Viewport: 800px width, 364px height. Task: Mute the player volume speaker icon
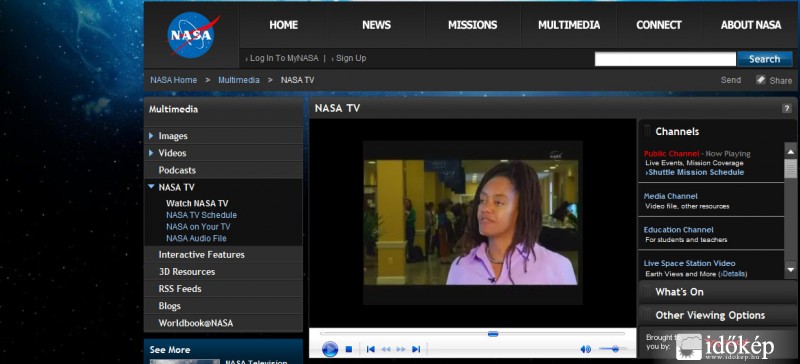(x=586, y=349)
